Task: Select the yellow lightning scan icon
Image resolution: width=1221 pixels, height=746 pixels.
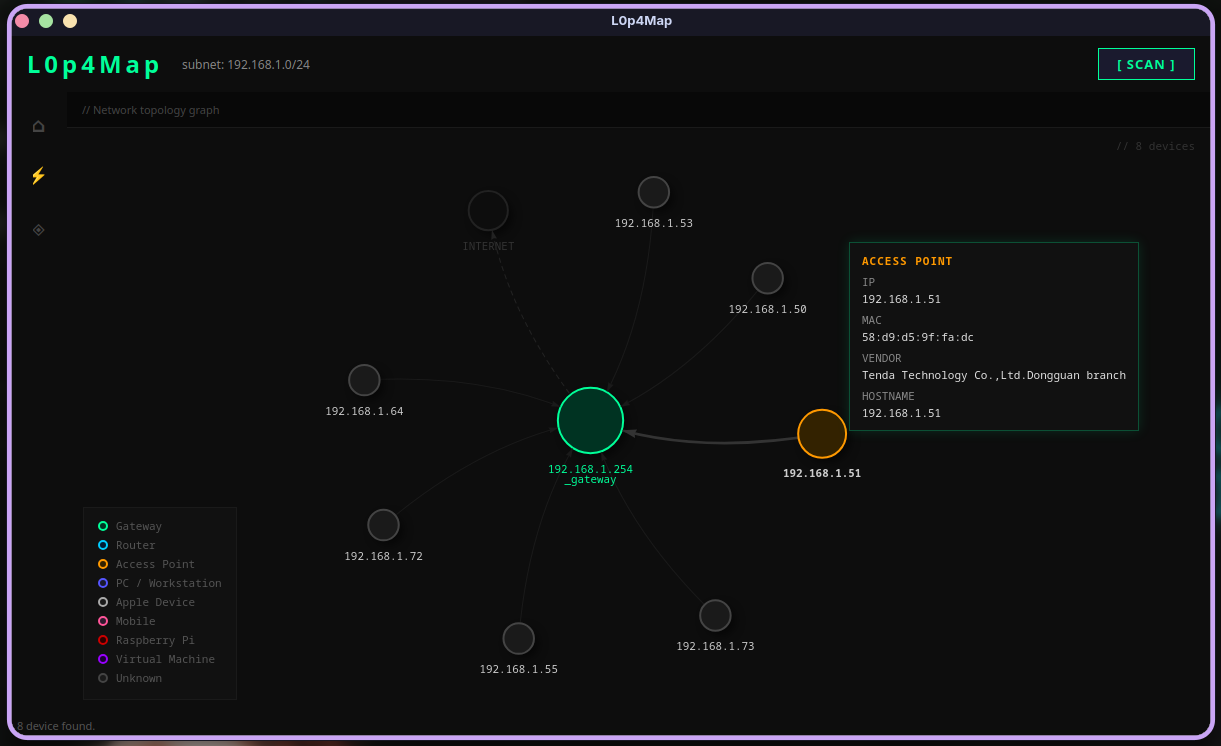Action: coord(38,175)
